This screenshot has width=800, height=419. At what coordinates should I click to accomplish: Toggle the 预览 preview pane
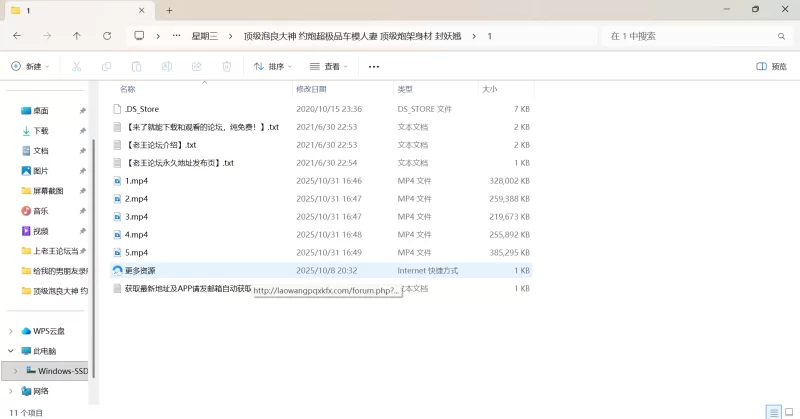click(x=771, y=66)
